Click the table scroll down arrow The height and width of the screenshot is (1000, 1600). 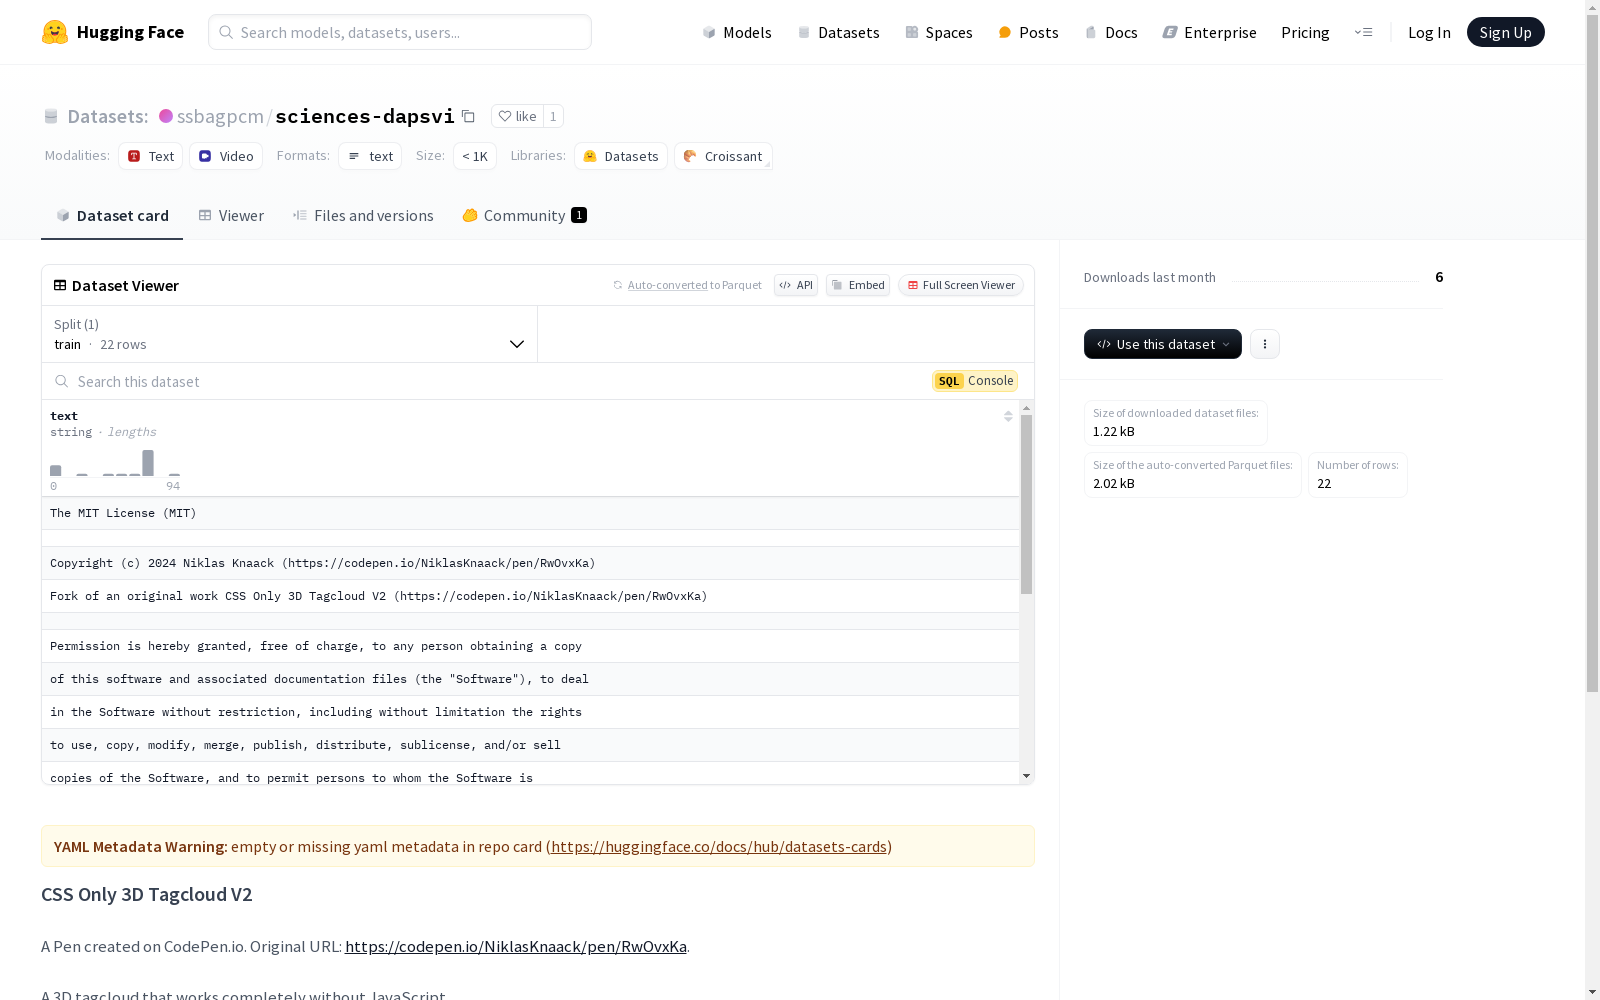coord(1026,776)
